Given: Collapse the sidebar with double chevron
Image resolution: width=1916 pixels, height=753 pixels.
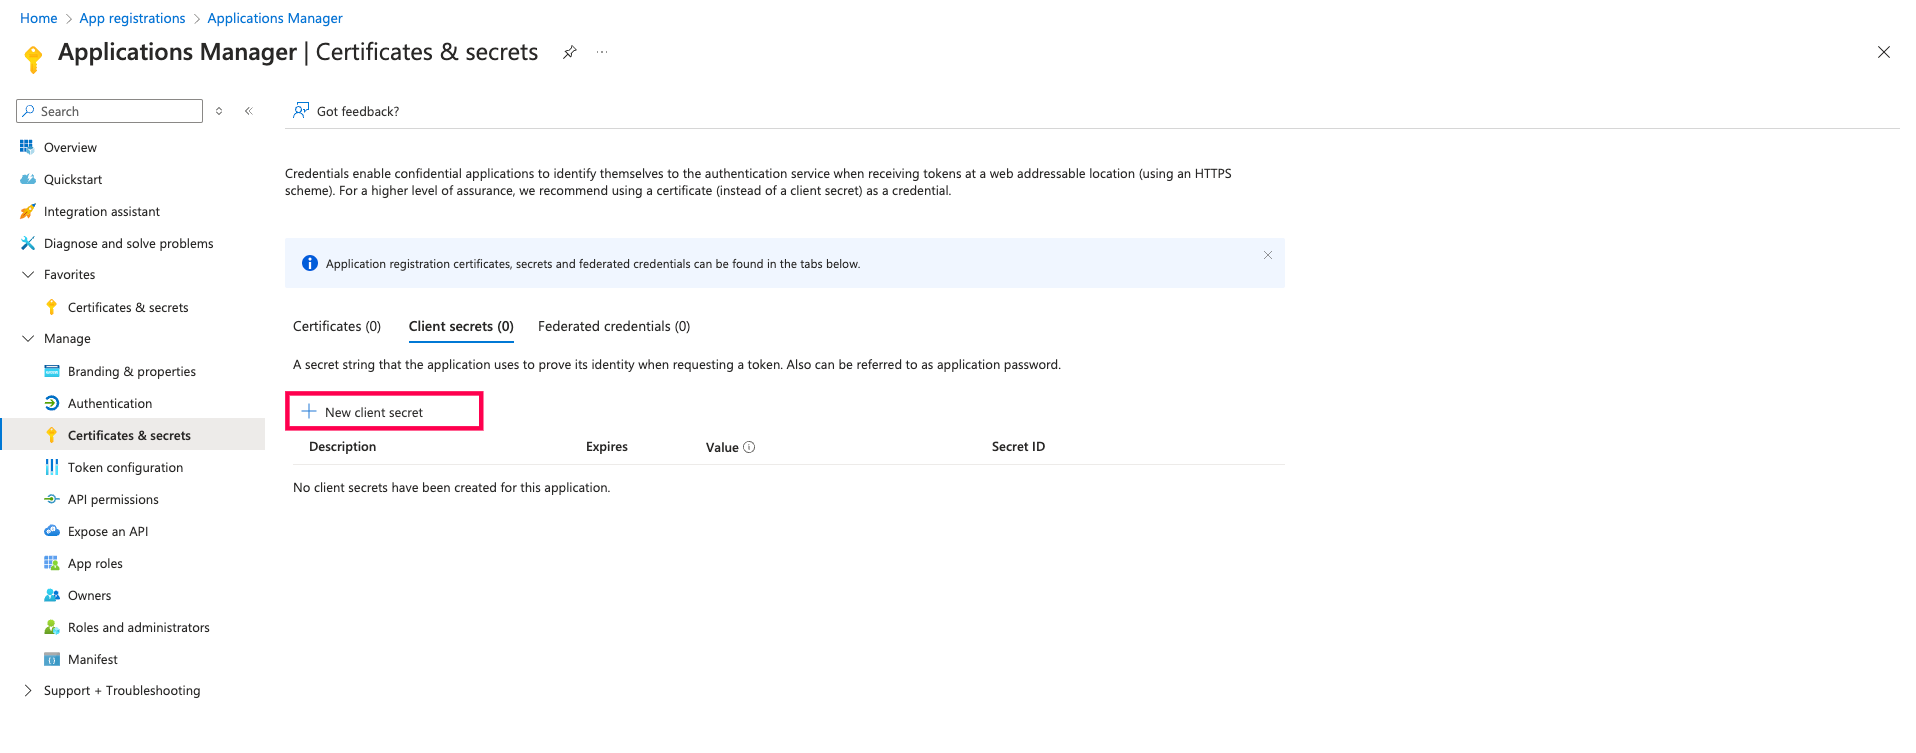Looking at the screenshot, I should 249,111.
